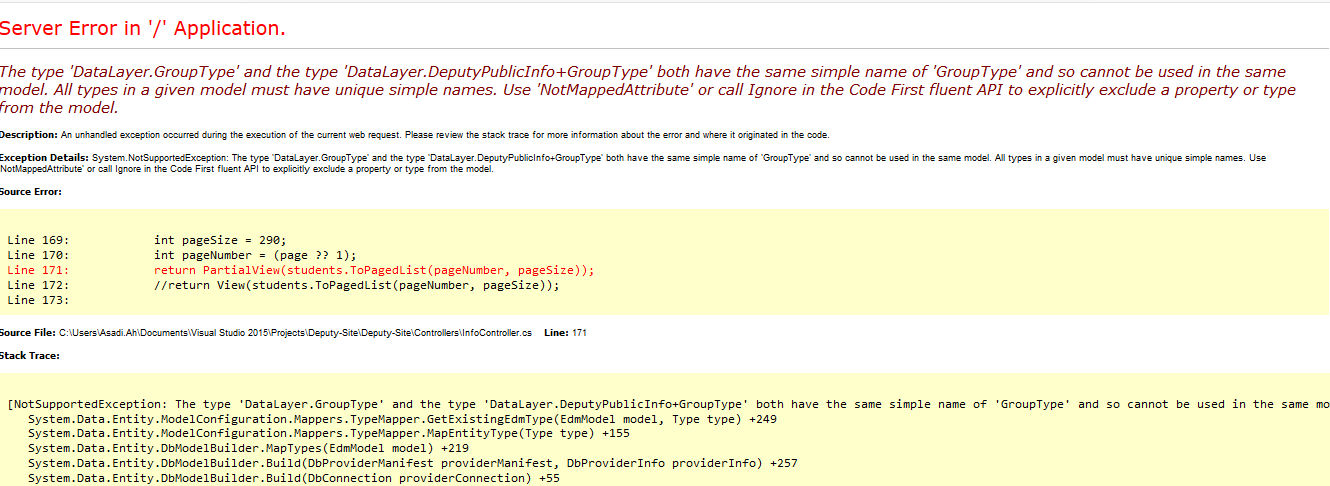
Task: Click the red italic GroupType error message
Action: click(x=642, y=89)
